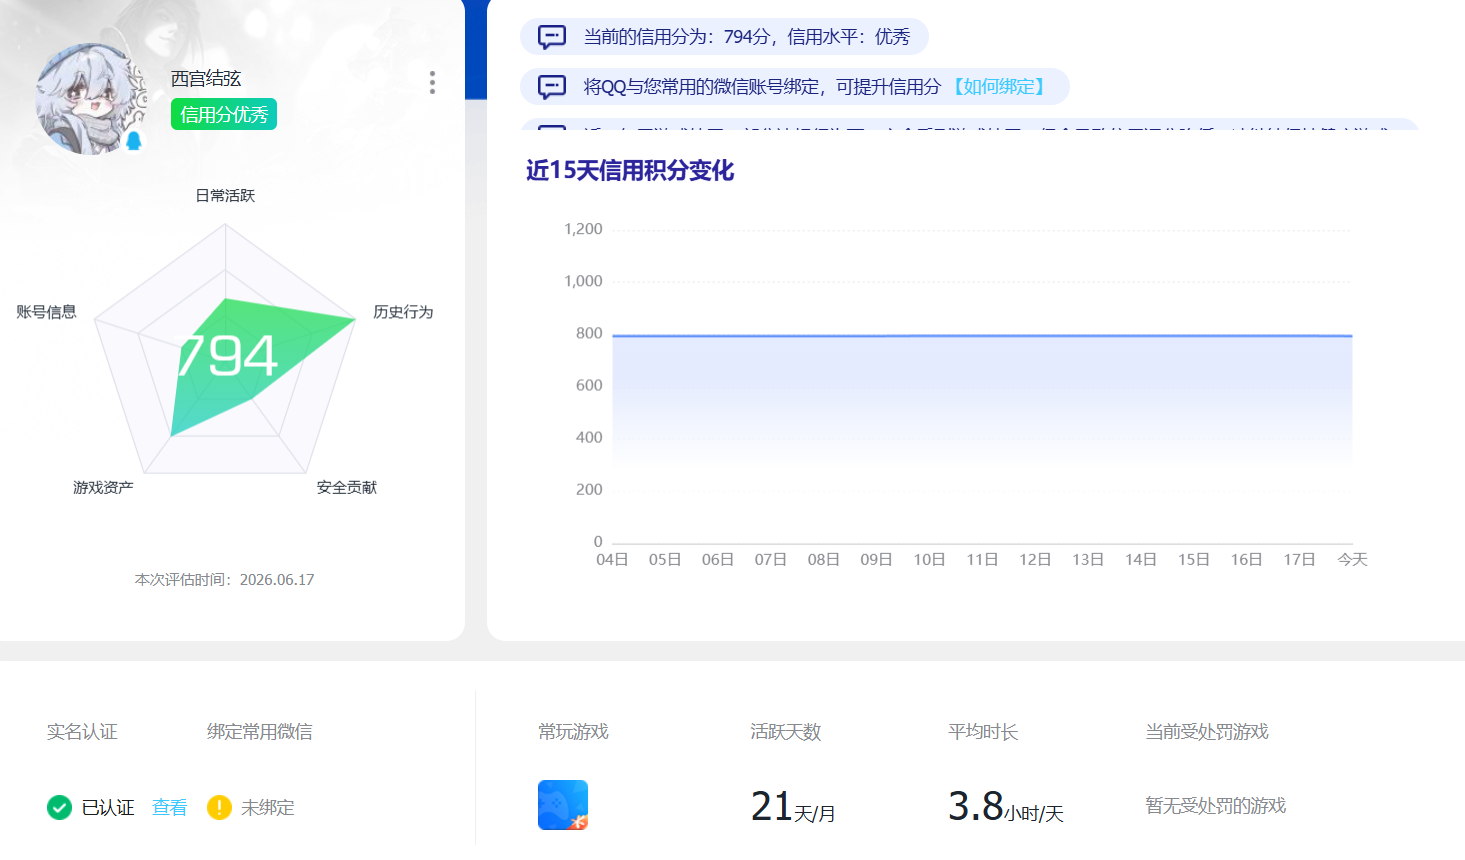Click the username 西宫结弦
This screenshot has width=1465, height=860.
[206, 78]
